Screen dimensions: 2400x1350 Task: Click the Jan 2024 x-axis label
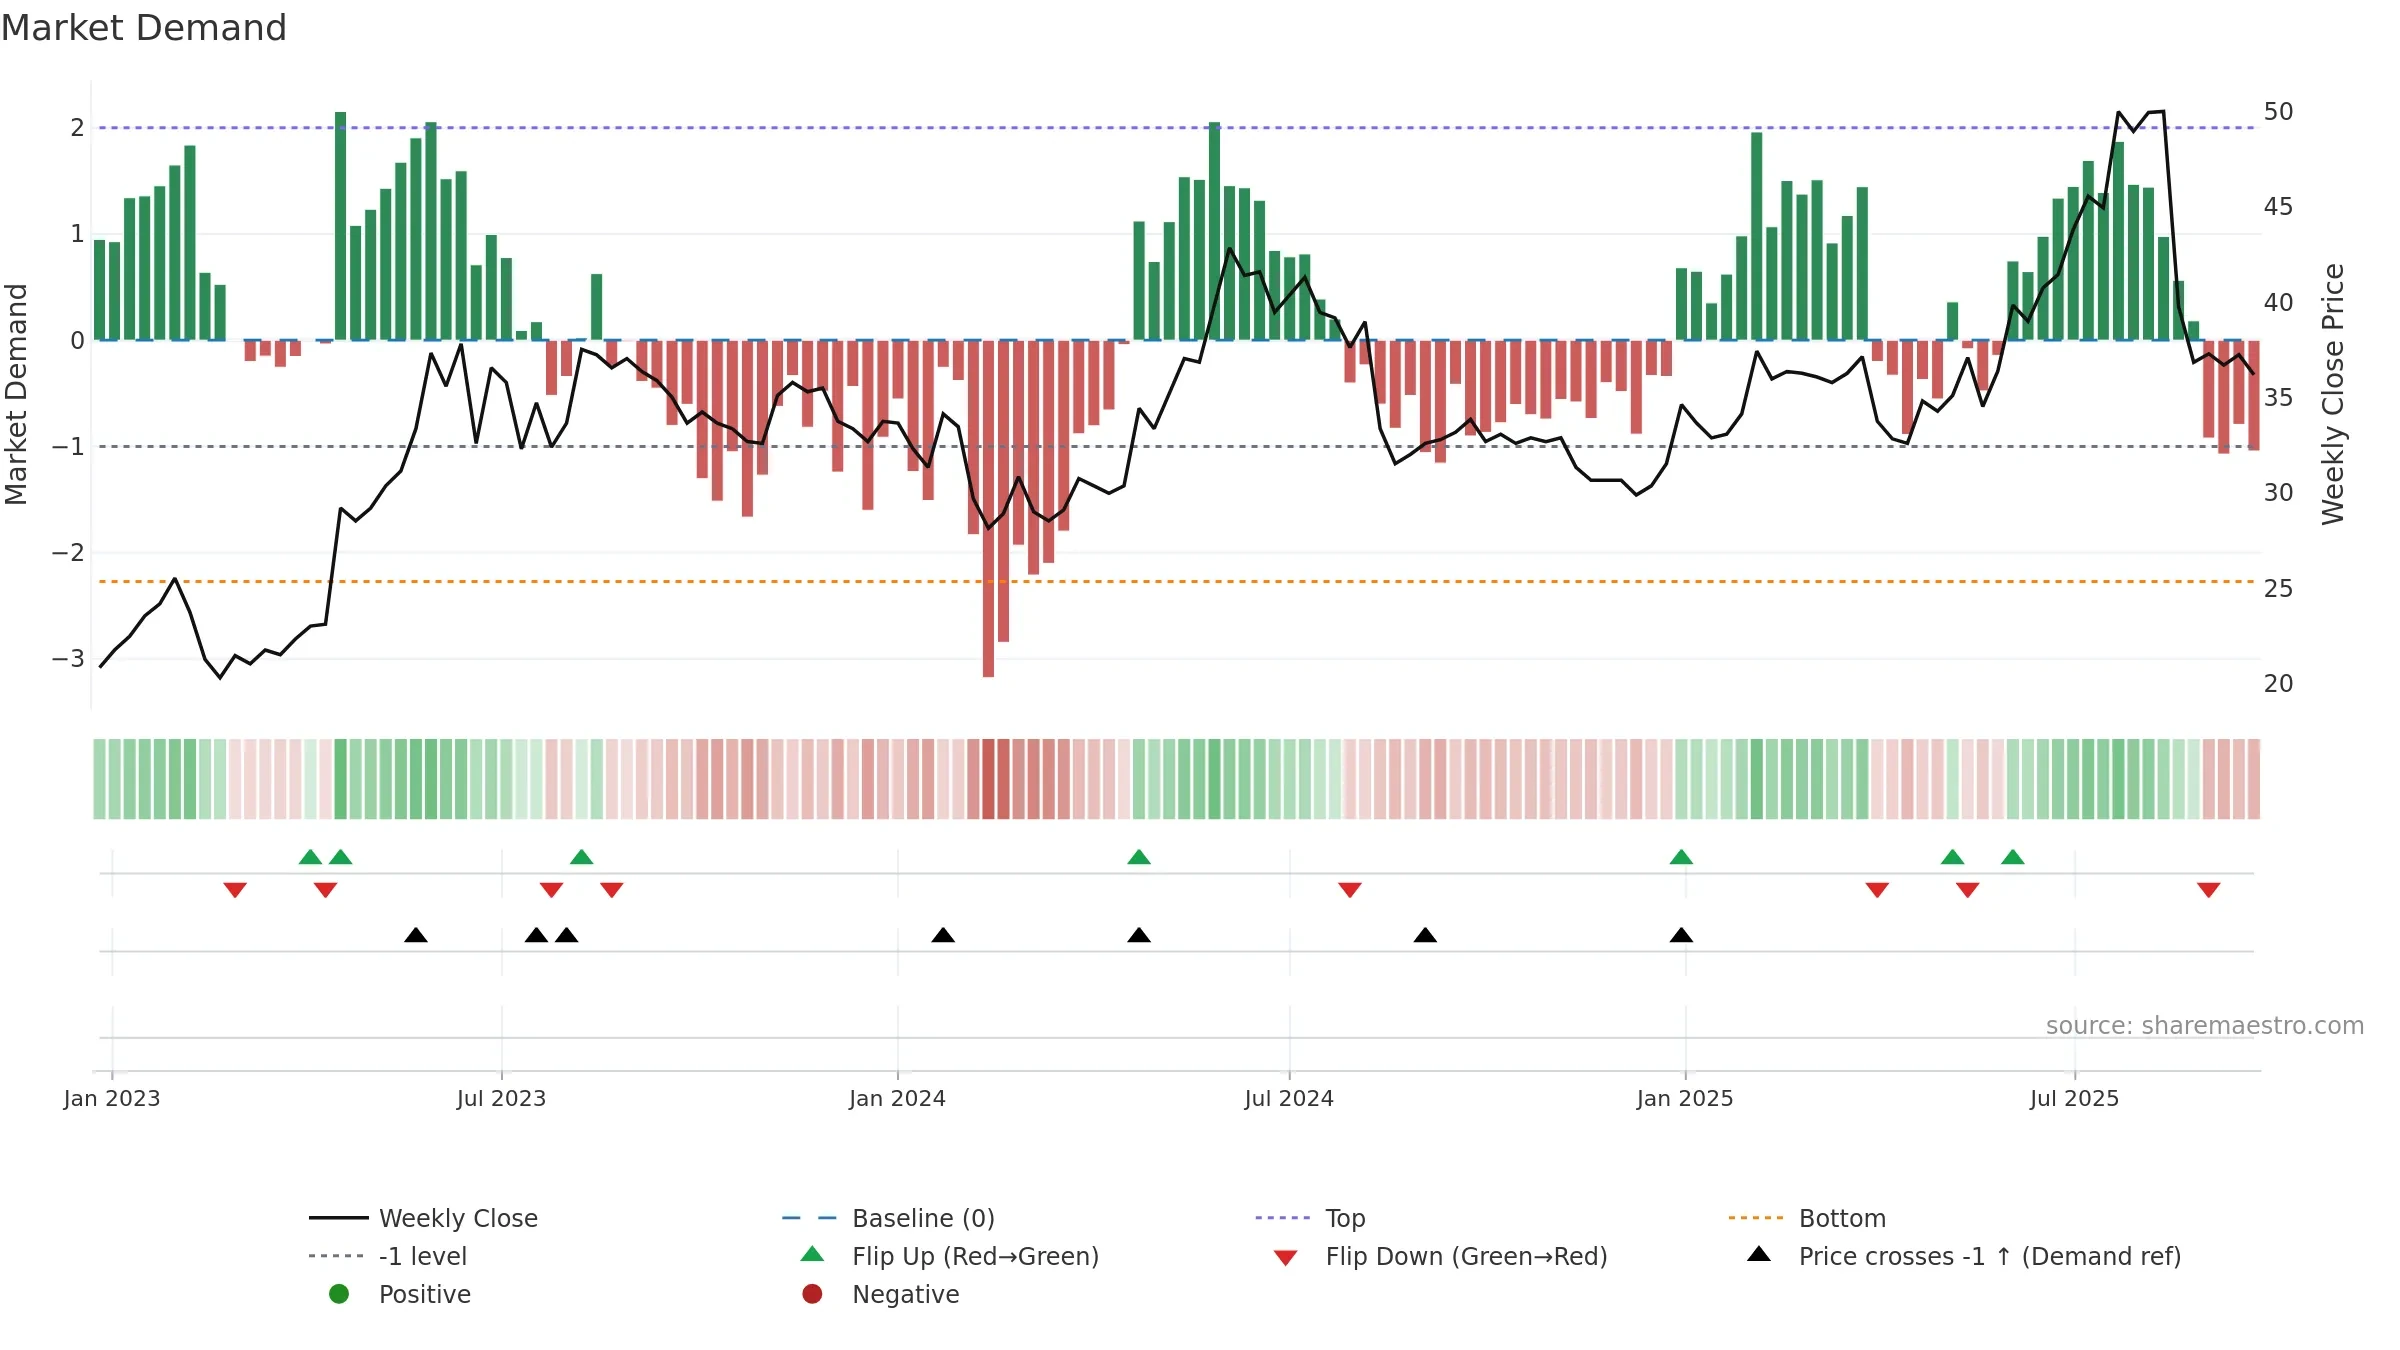(897, 1099)
